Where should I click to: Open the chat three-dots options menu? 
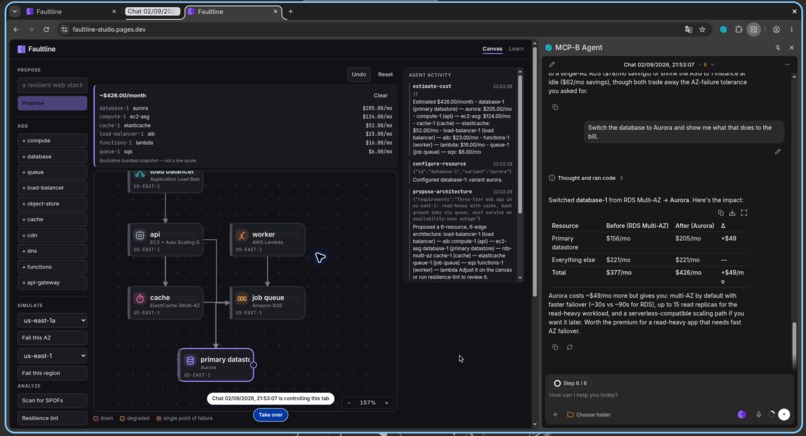click(x=787, y=65)
